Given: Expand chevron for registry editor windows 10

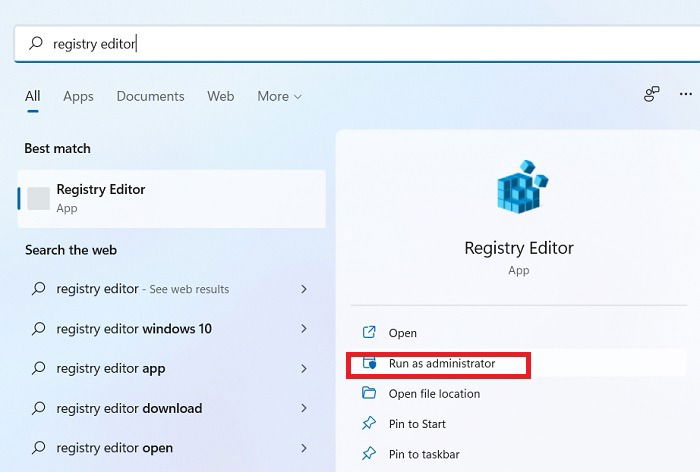Looking at the screenshot, I should (x=304, y=329).
